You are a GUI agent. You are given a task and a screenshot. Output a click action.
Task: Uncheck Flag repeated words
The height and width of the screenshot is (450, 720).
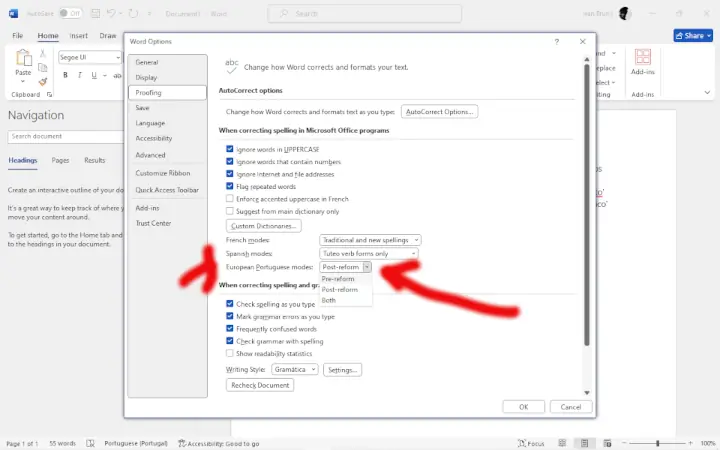[230, 186]
